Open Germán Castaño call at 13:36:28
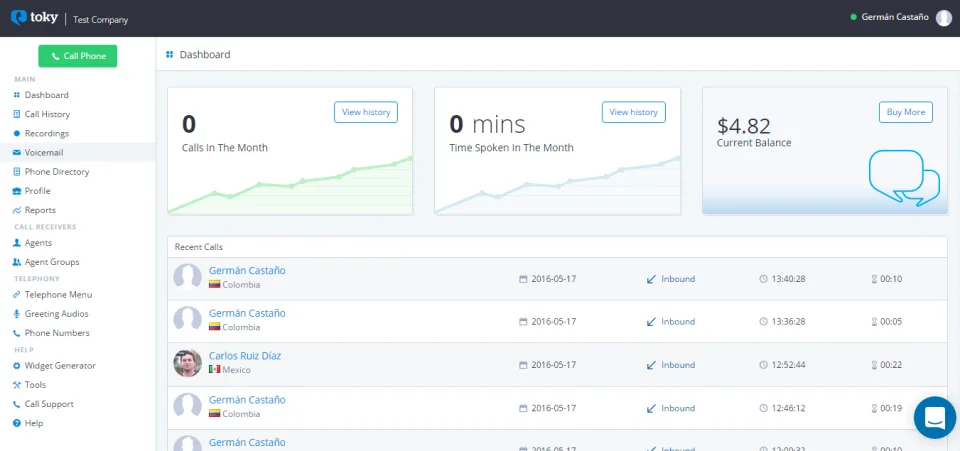The height and width of the screenshot is (451, 960). 247,313
